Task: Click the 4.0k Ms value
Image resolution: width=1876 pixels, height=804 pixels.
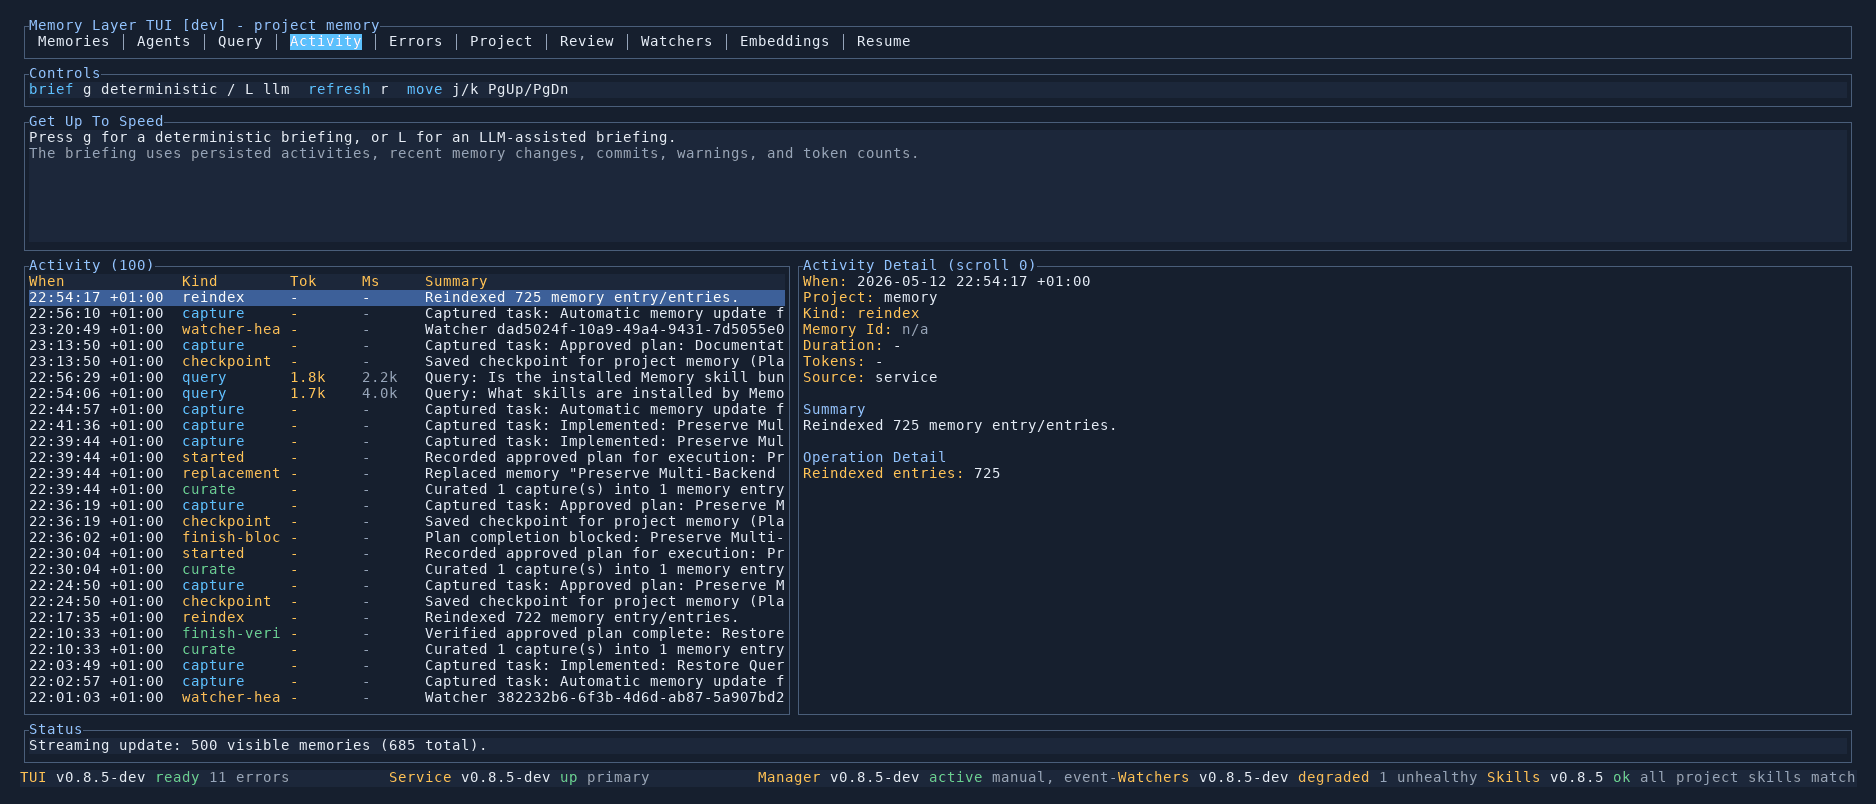Action: 380,394
